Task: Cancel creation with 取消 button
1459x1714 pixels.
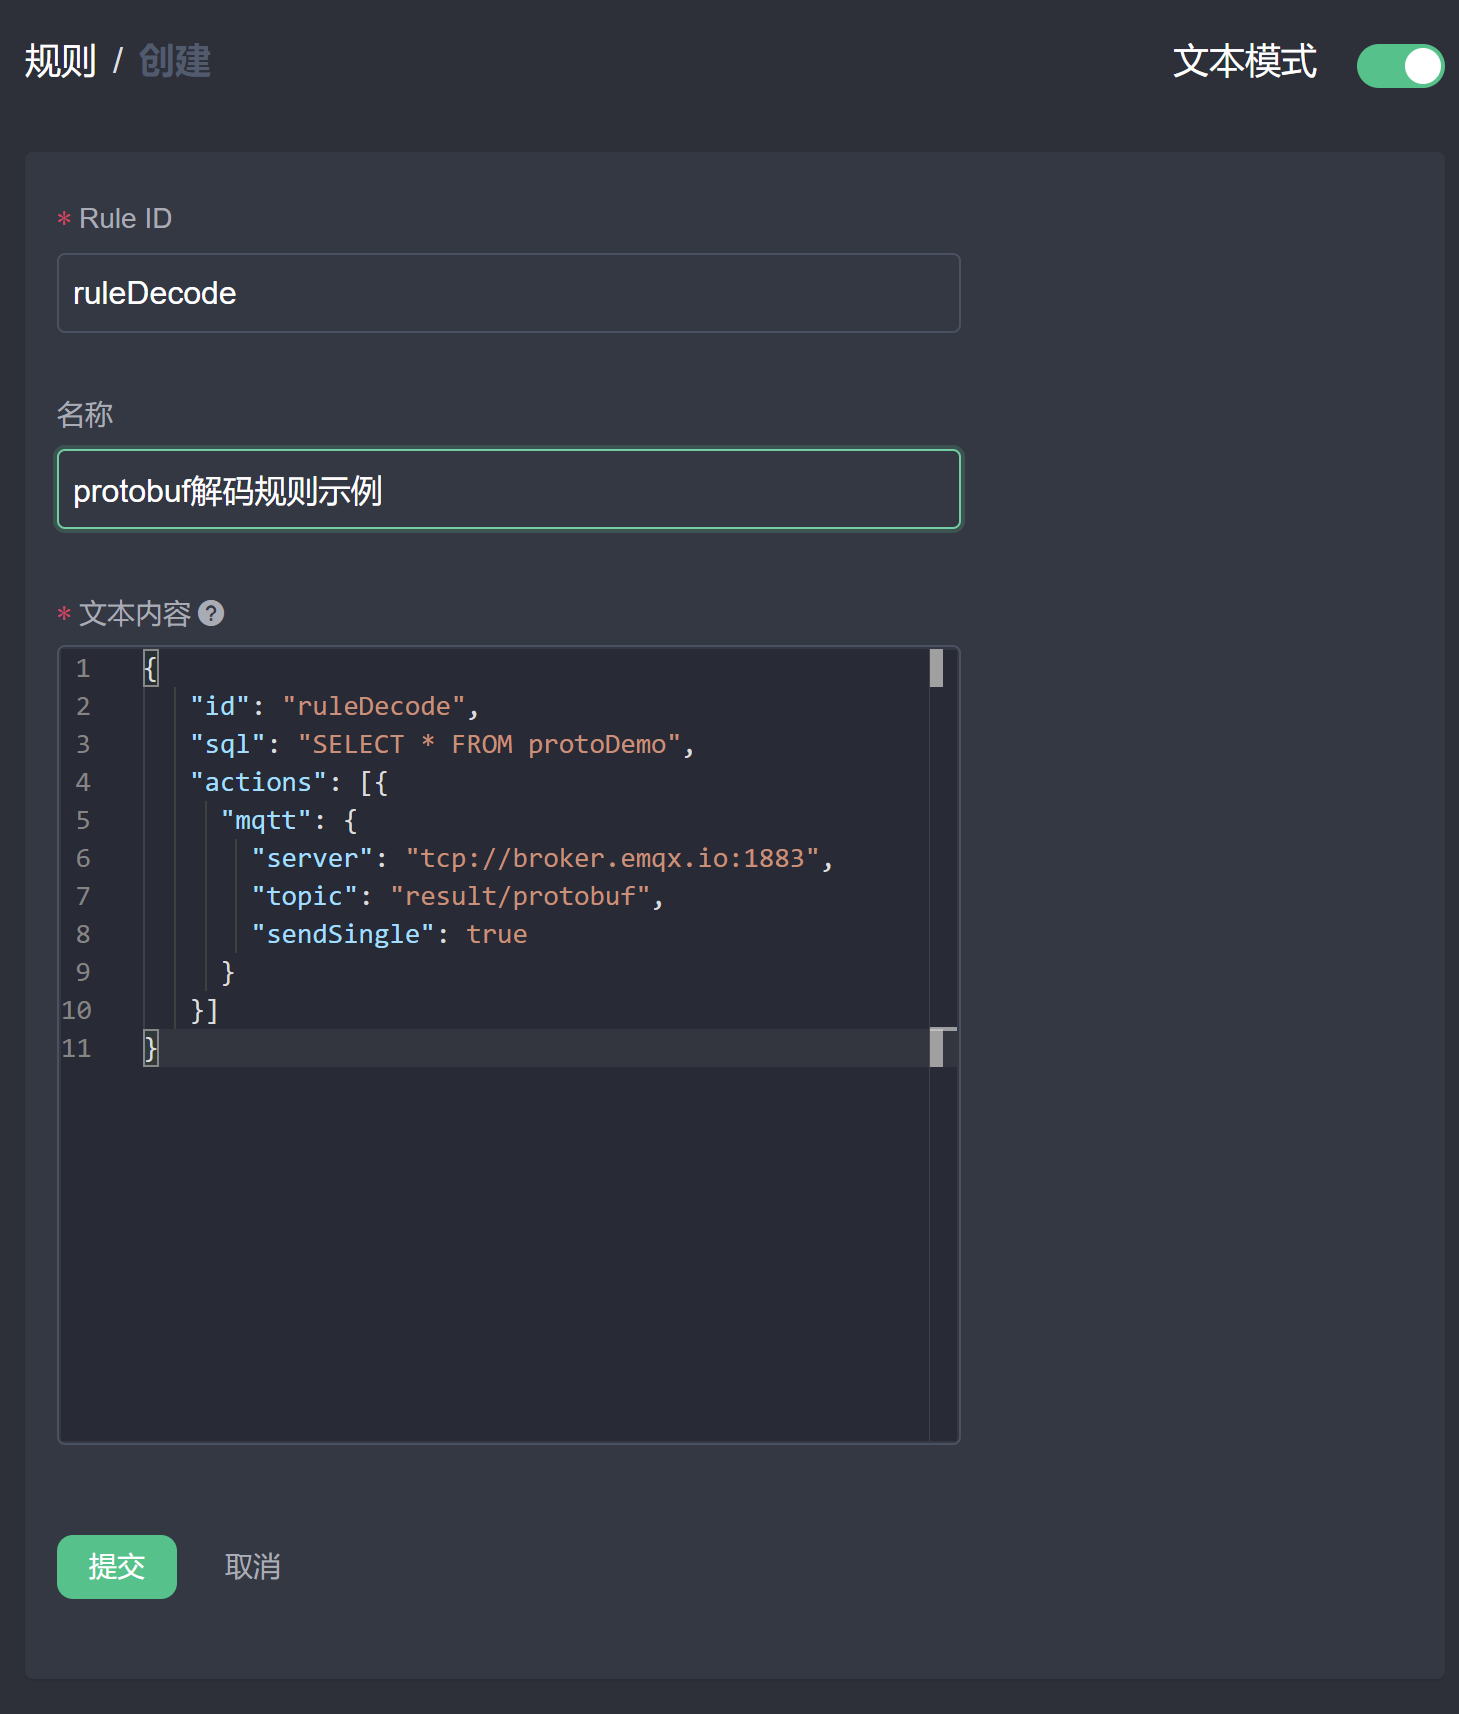Action: [x=252, y=1567]
